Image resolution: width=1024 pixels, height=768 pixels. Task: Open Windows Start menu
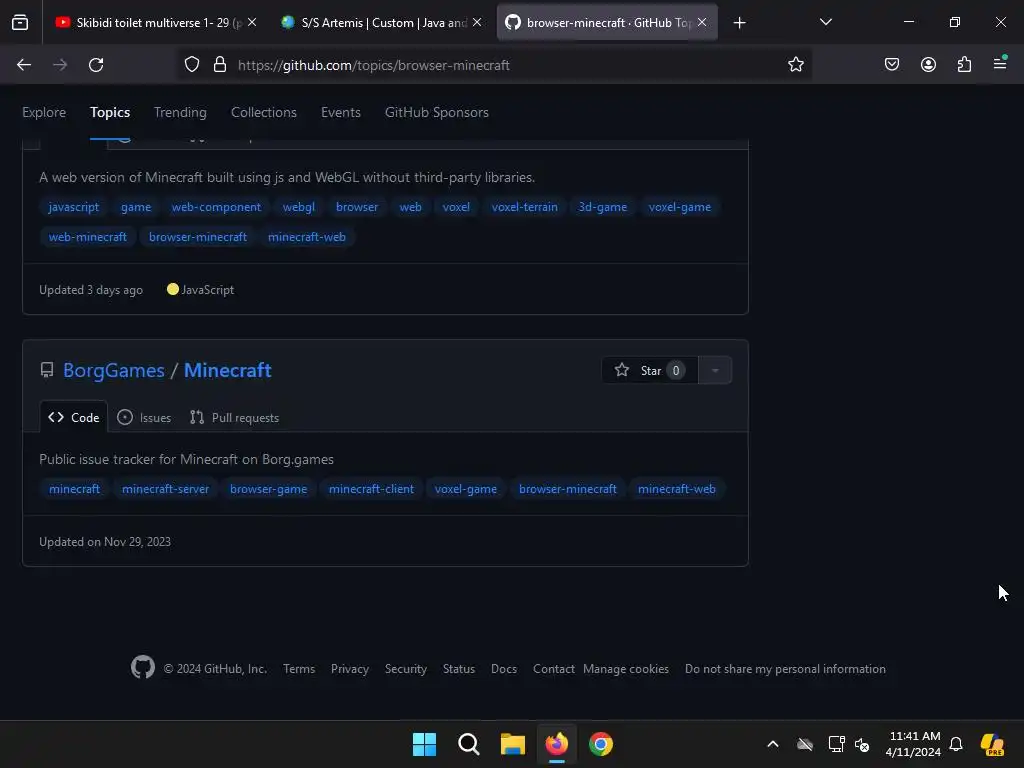coord(424,744)
